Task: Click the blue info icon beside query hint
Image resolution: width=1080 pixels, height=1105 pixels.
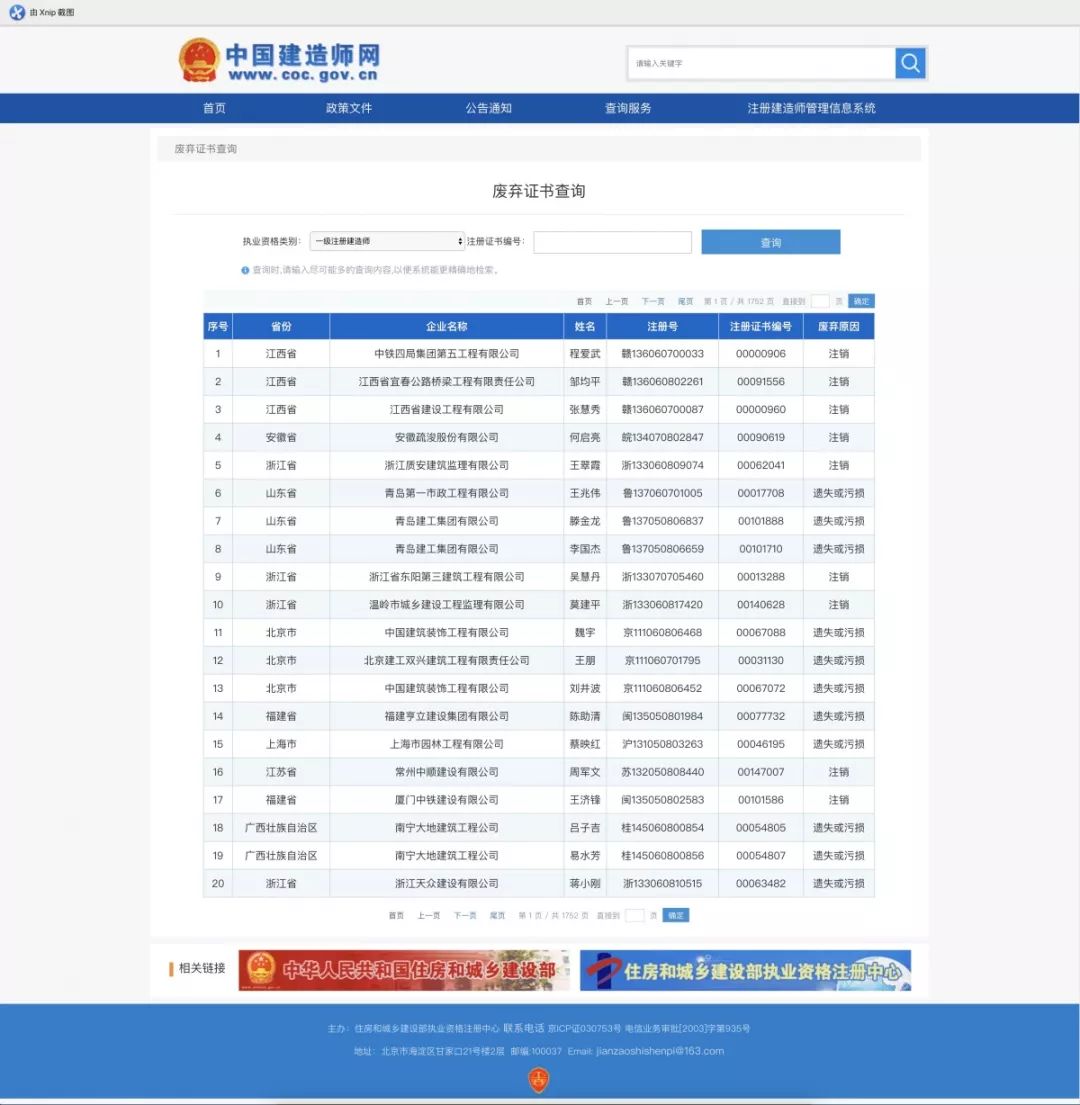Action: coord(245,270)
